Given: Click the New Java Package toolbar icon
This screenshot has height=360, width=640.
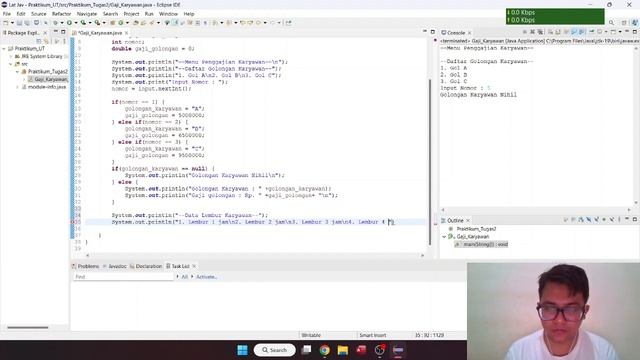Looking at the screenshot, I should click(x=112, y=23).
